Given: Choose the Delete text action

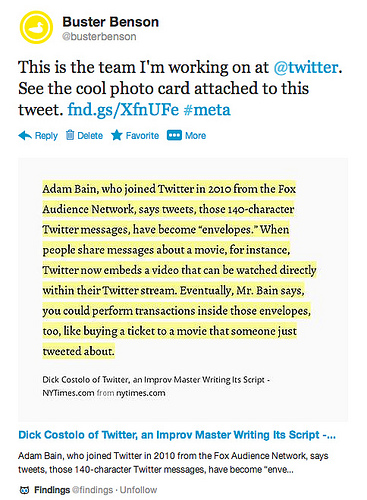Looking at the screenshot, I should pyautogui.click(x=90, y=136).
